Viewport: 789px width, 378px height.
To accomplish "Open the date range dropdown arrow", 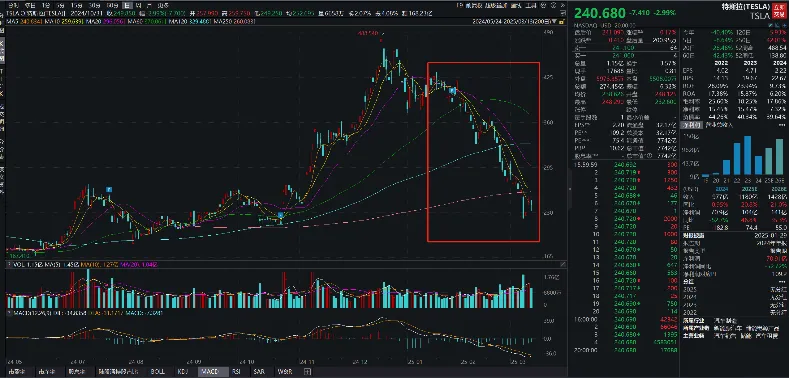I will 554,22.
